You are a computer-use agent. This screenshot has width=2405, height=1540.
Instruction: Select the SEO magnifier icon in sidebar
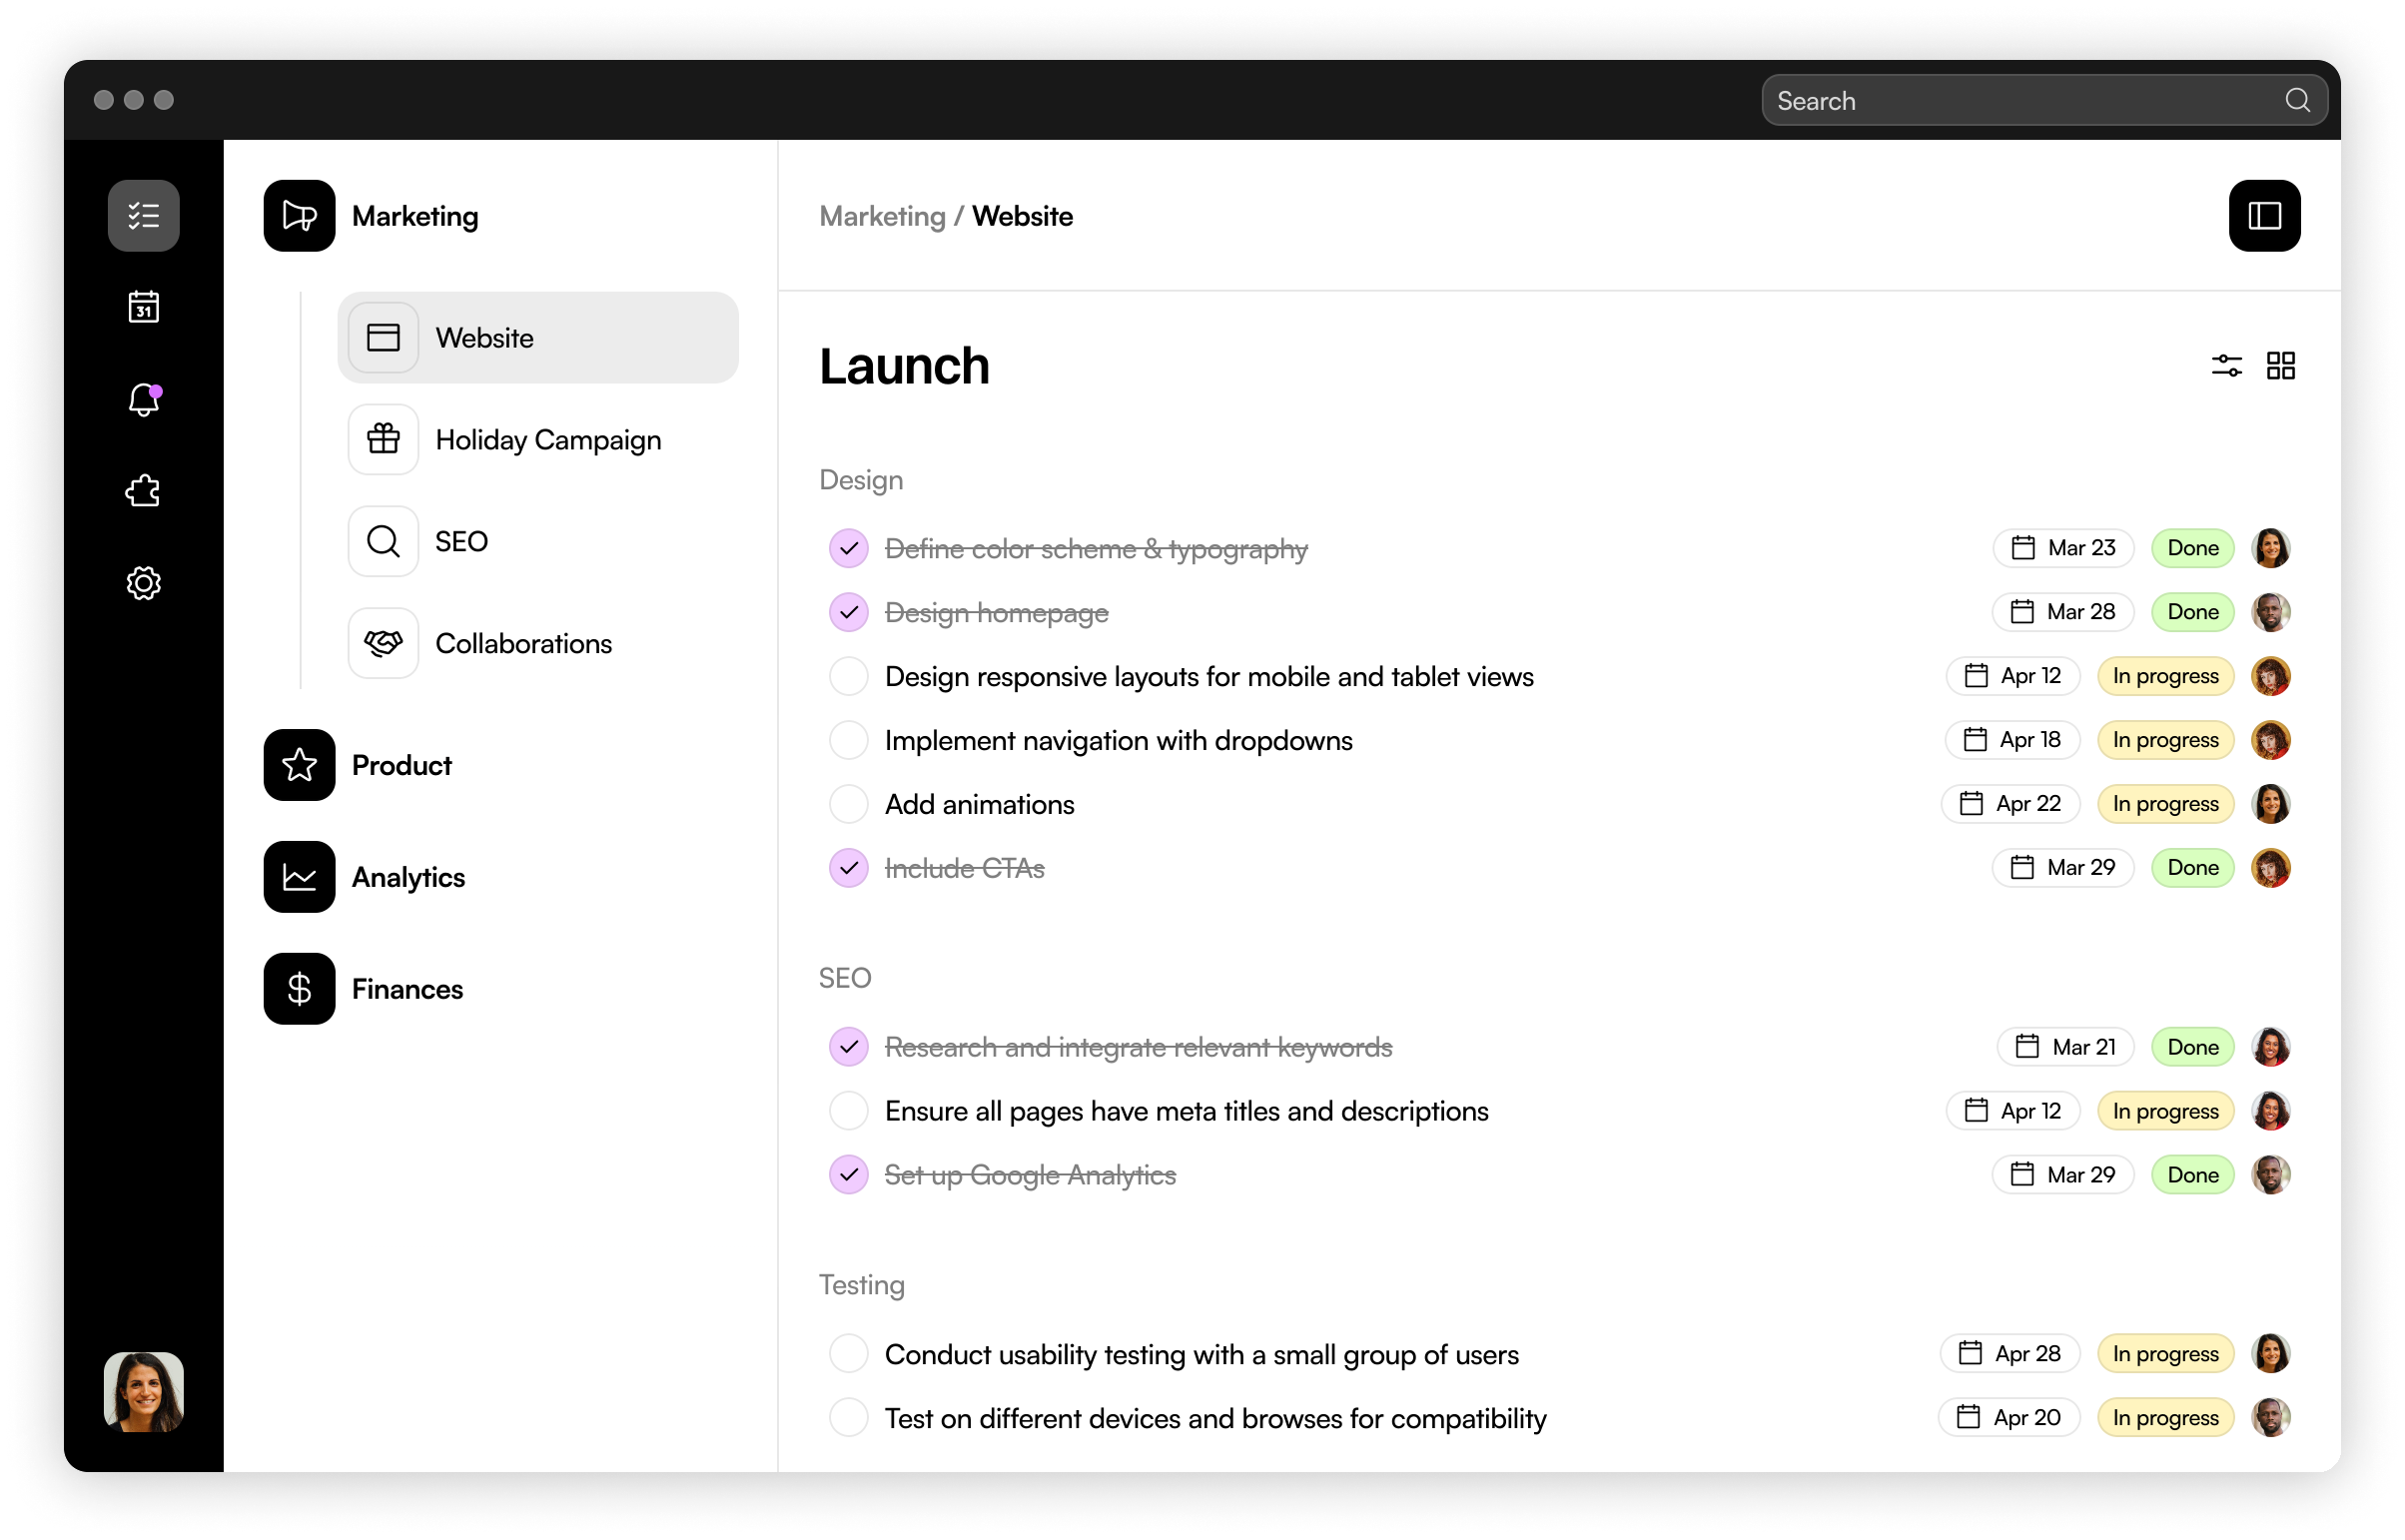point(382,540)
